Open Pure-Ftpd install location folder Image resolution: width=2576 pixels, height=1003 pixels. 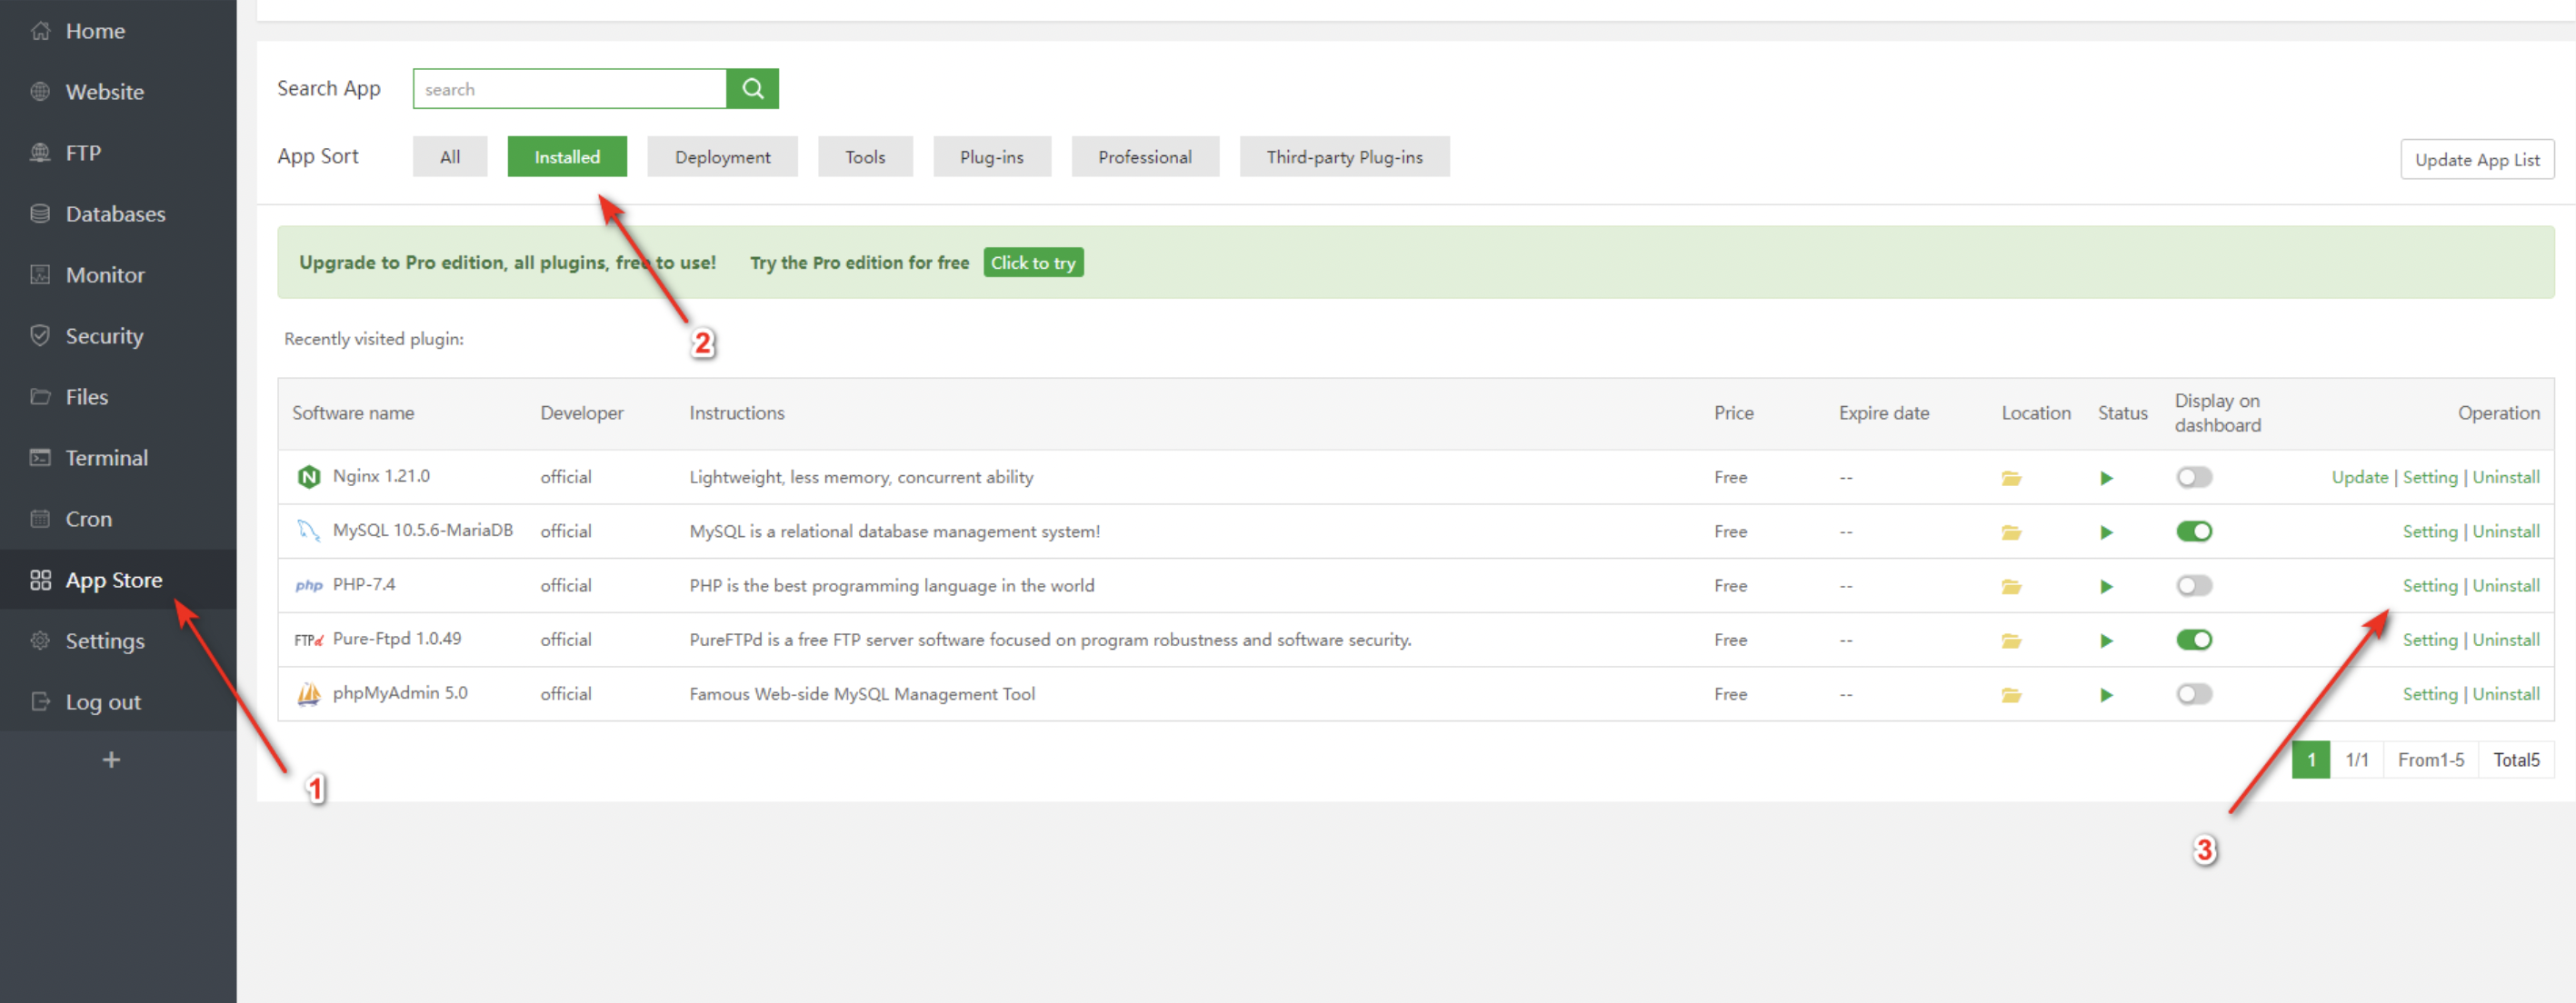point(2011,640)
